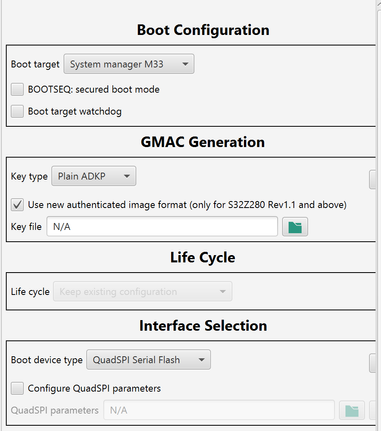Open the Boot device type dropdown
The width and height of the screenshot is (381, 431).
148,360
